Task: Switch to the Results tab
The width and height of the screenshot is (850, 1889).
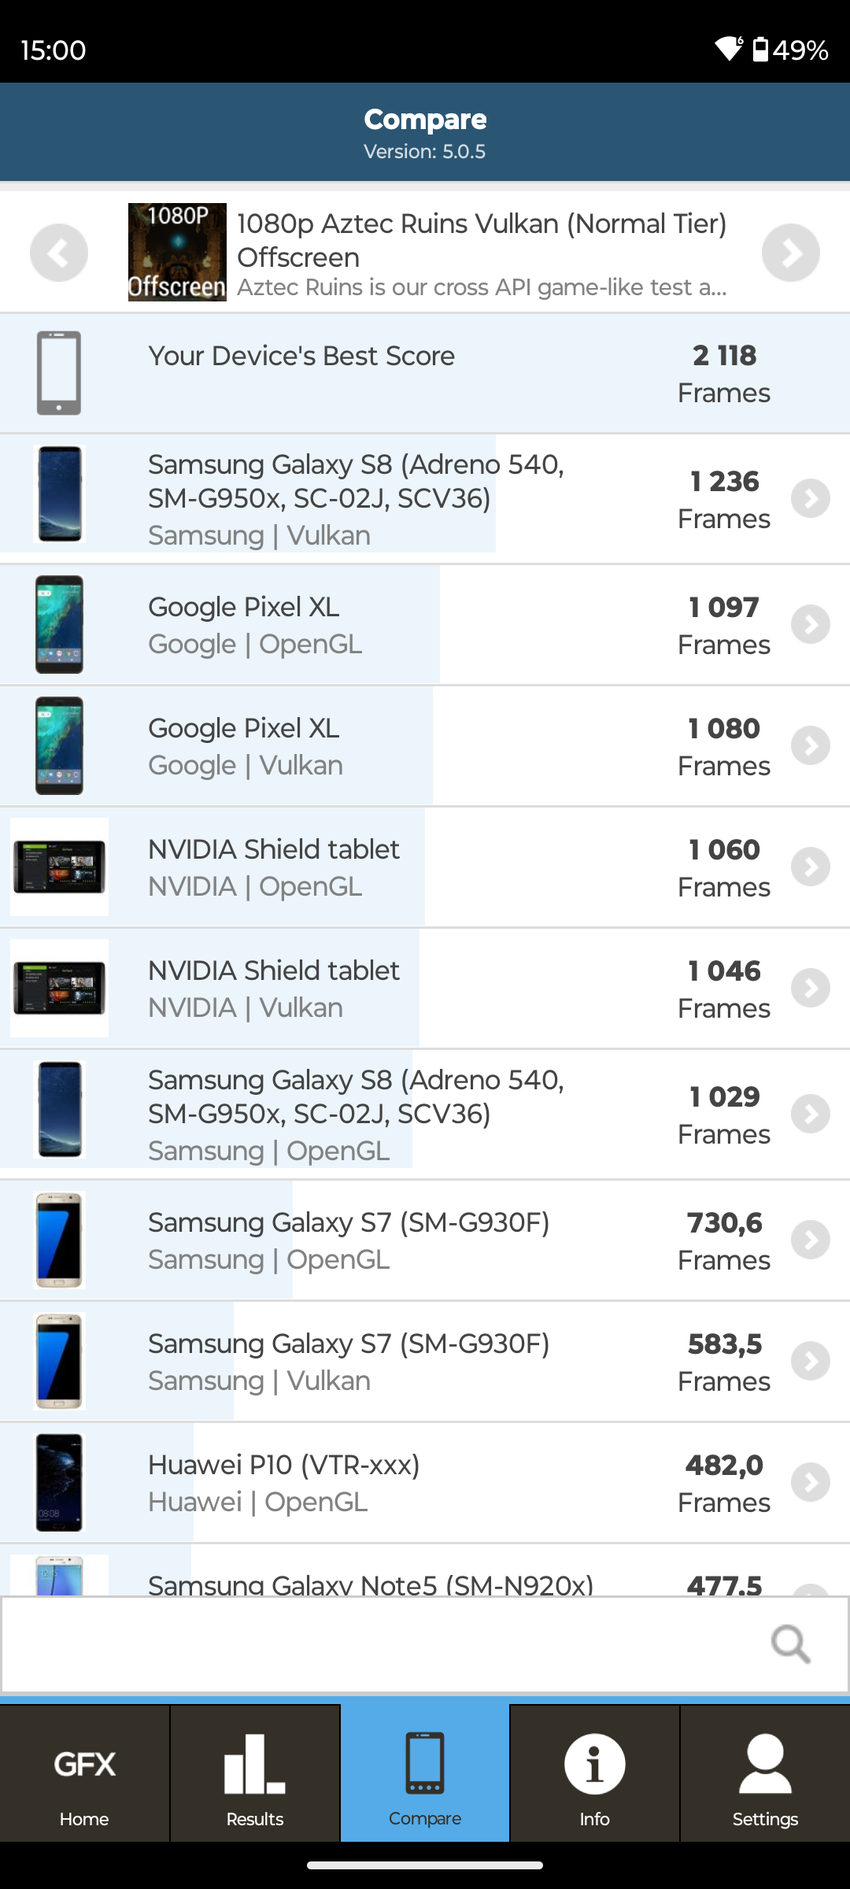Action: pyautogui.click(x=255, y=1774)
